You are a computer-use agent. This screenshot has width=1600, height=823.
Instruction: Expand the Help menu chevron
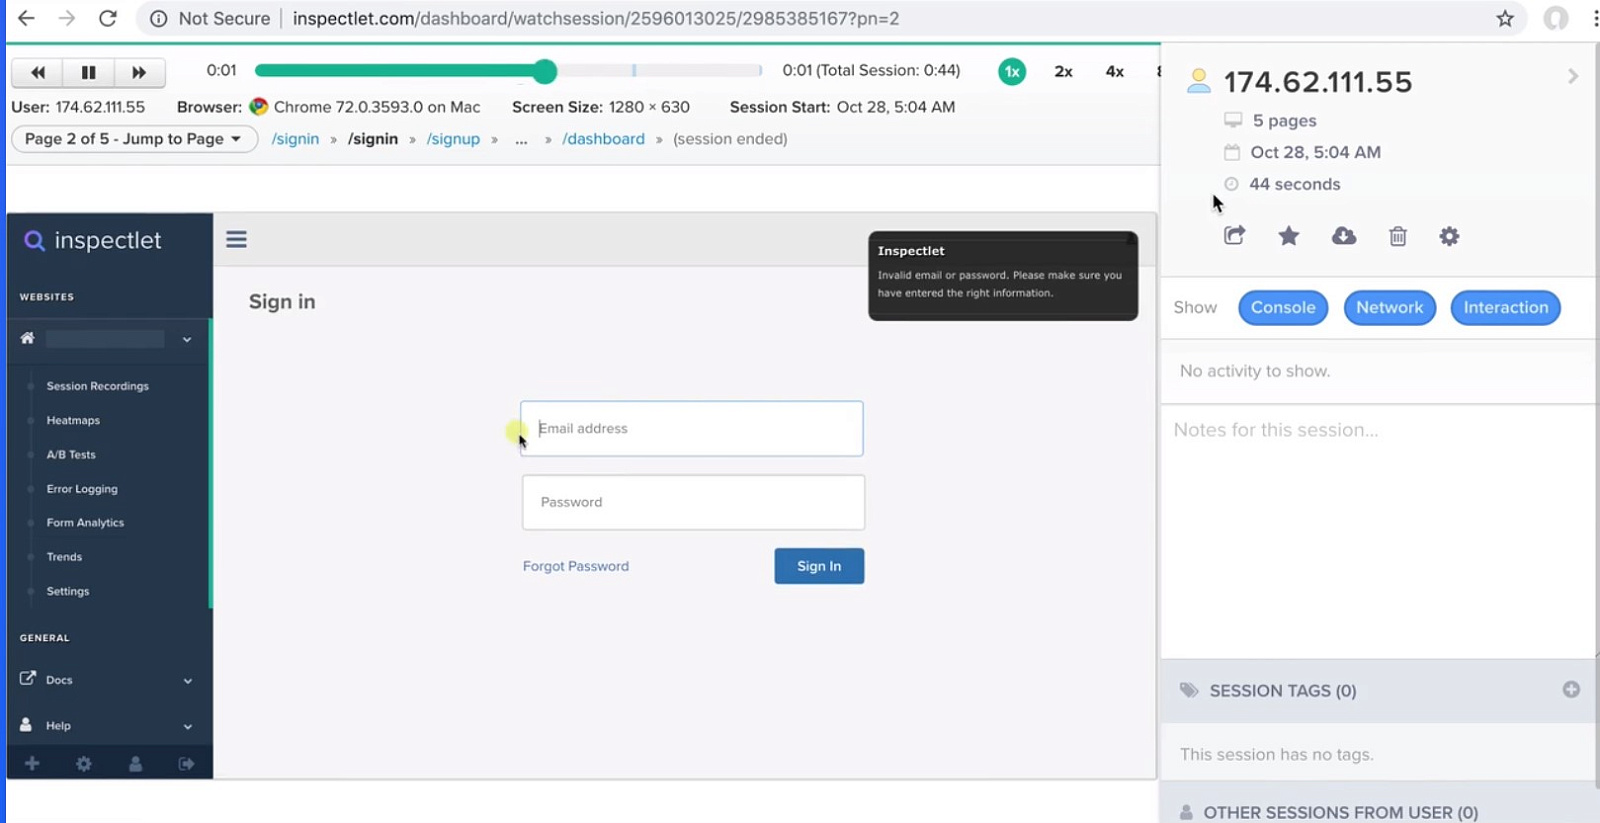click(x=187, y=727)
